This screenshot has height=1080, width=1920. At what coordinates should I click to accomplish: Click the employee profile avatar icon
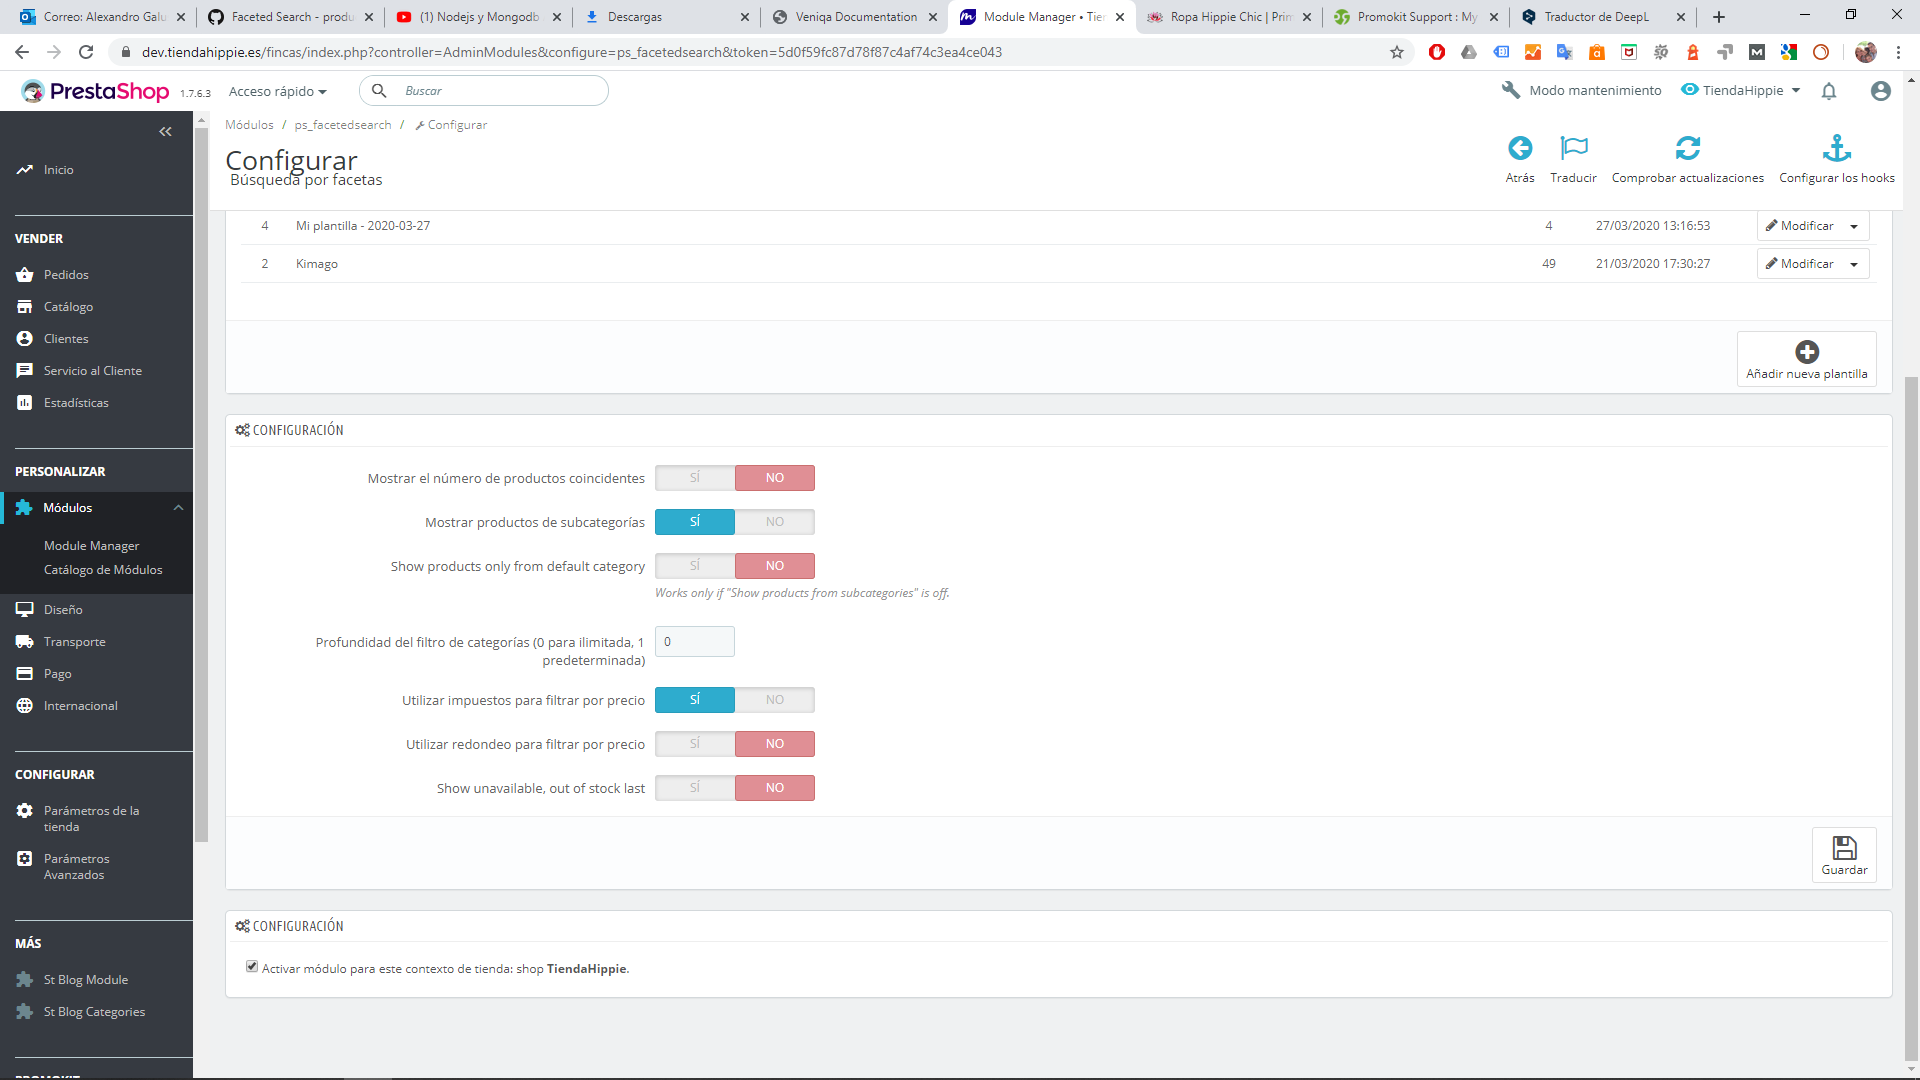tap(1880, 91)
